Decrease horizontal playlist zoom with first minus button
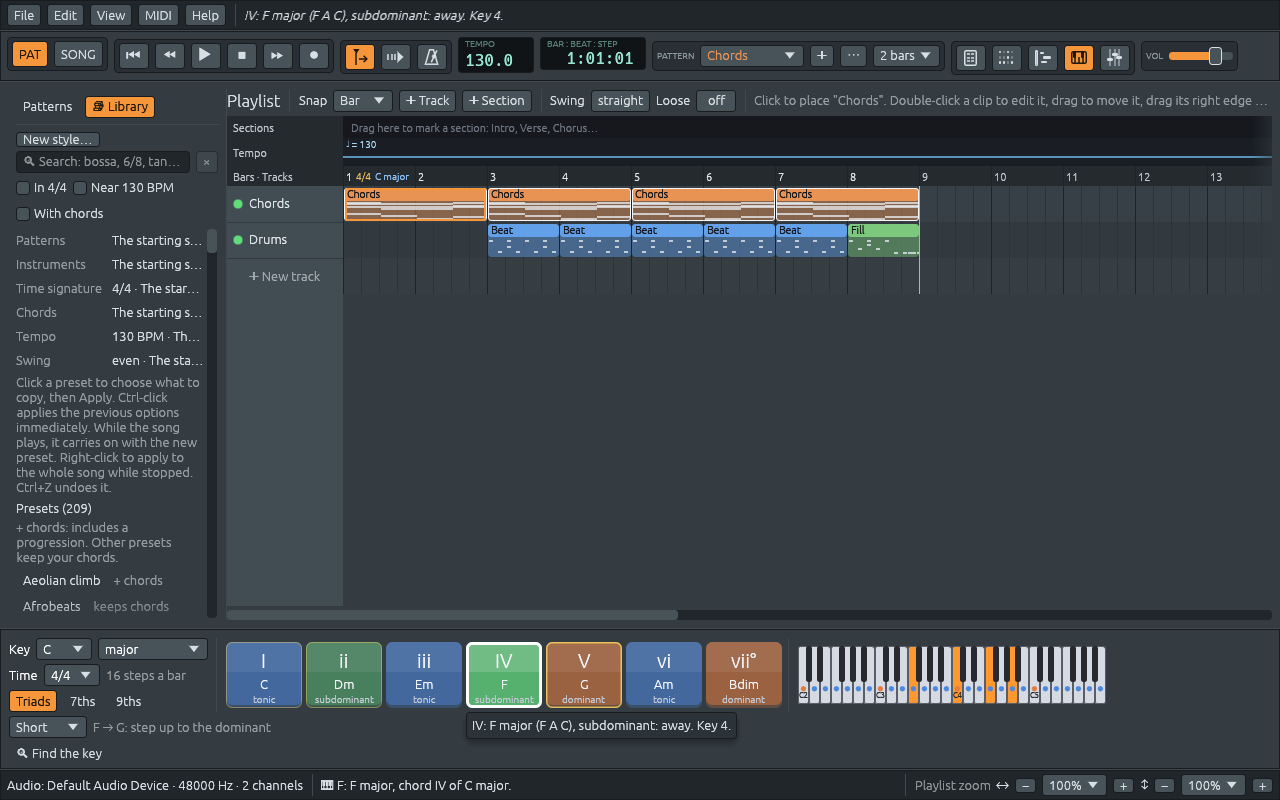This screenshot has width=1280, height=800. pyautogui.click(x=1026, y=786)
